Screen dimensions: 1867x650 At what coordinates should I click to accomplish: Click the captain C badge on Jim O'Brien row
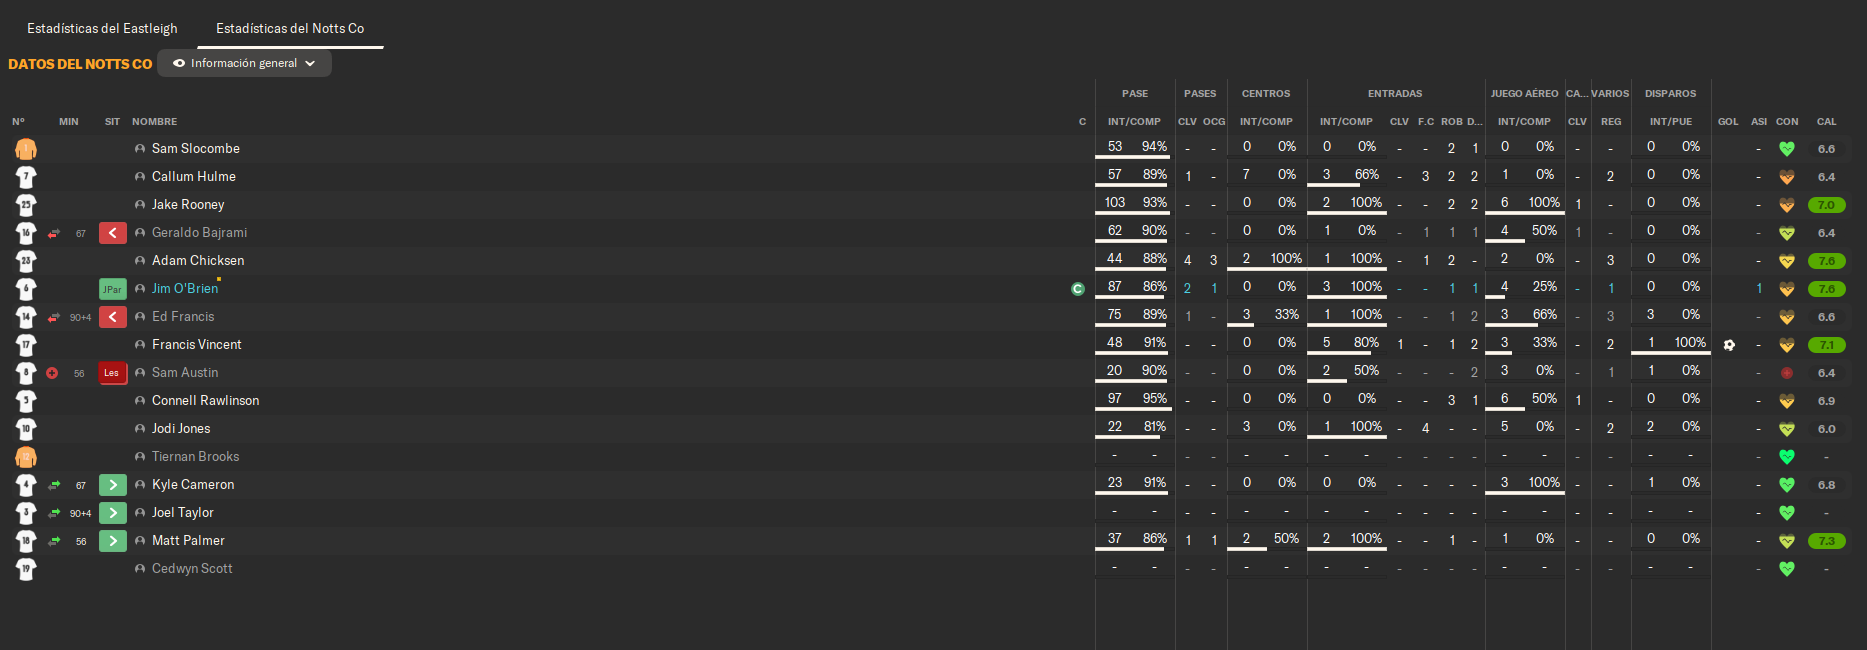(x=1078, y=289)
